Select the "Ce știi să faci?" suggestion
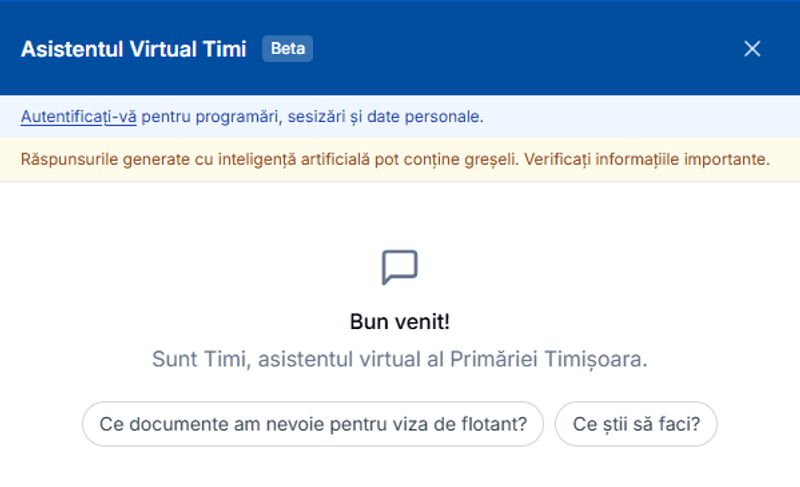This screenshot has width=800, height=487. coord(636,423)
